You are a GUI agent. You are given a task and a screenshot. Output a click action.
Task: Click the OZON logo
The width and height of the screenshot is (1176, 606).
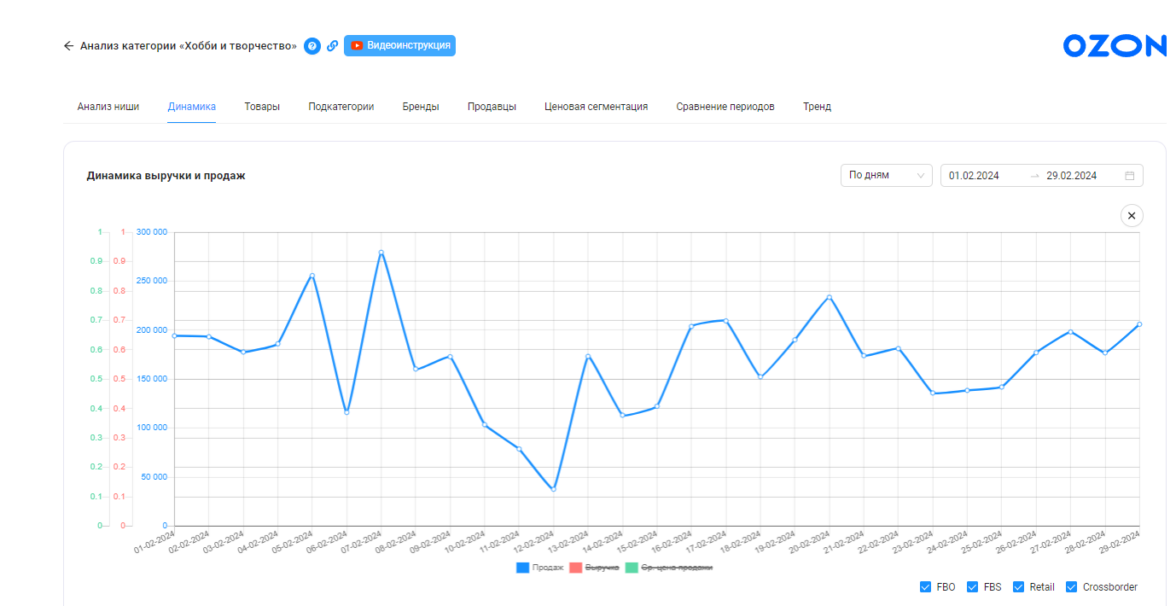pyautogui.click(x=1114, y=46)
